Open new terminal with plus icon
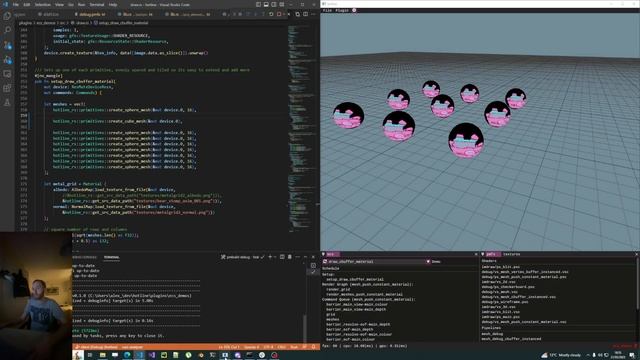This screenshot has width=640, height=360. pyautogui.click(x=270, y=257)
